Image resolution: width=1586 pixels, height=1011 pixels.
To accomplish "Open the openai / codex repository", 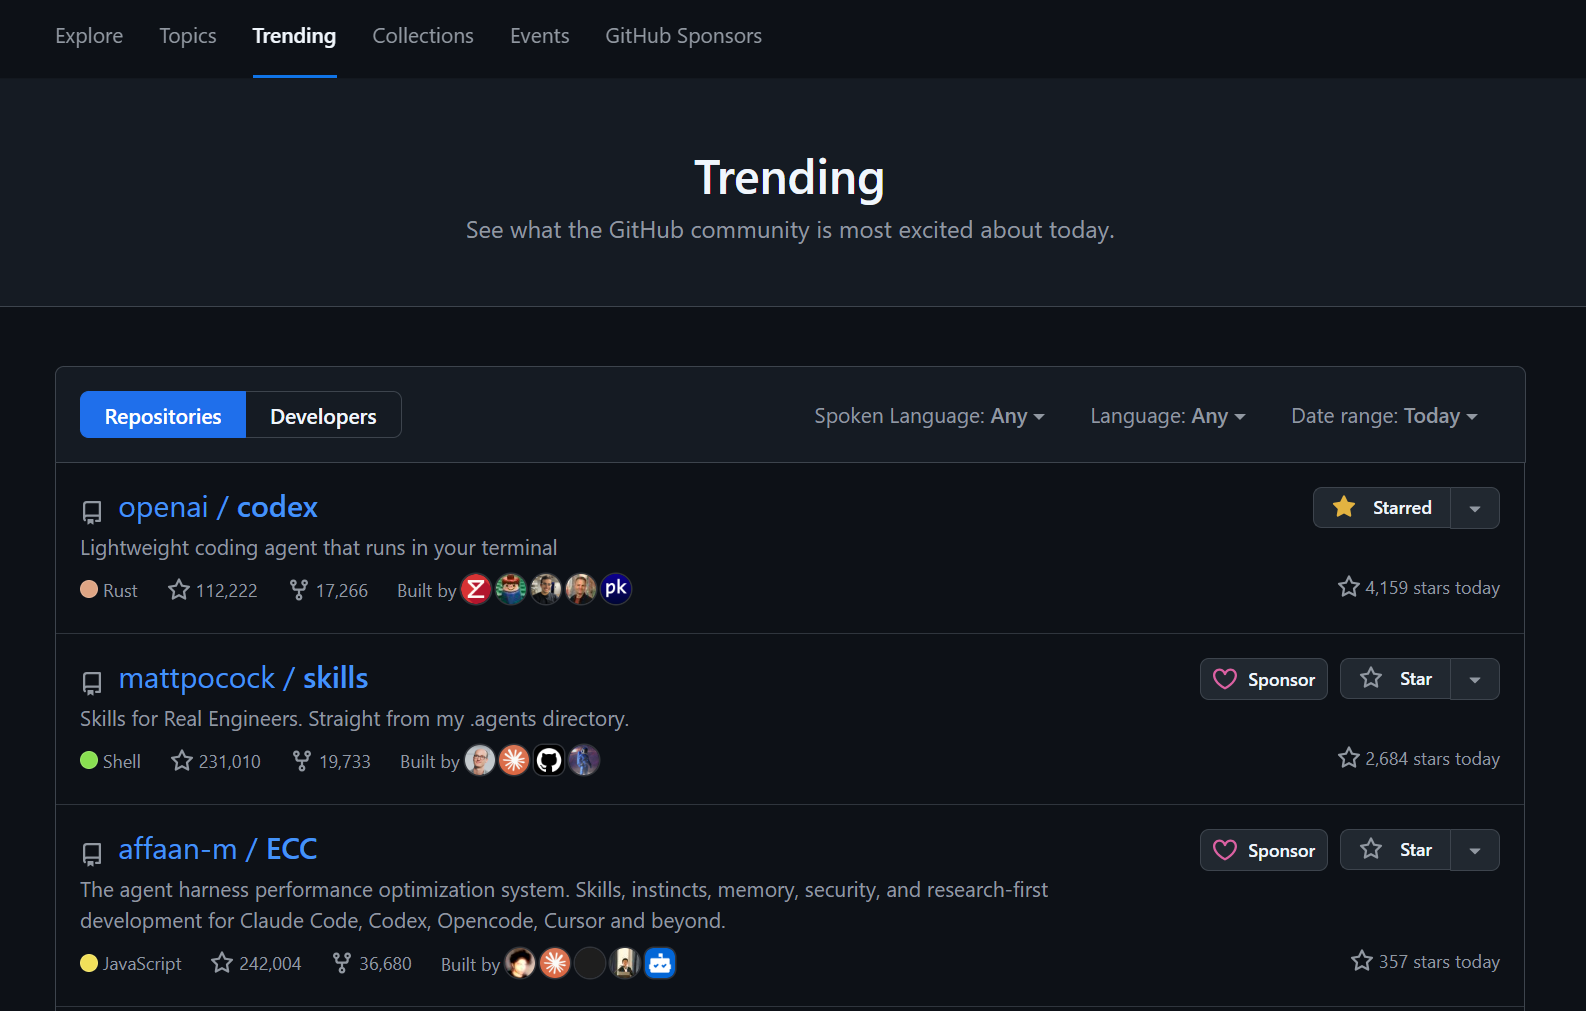I will [x=218, y=507].
